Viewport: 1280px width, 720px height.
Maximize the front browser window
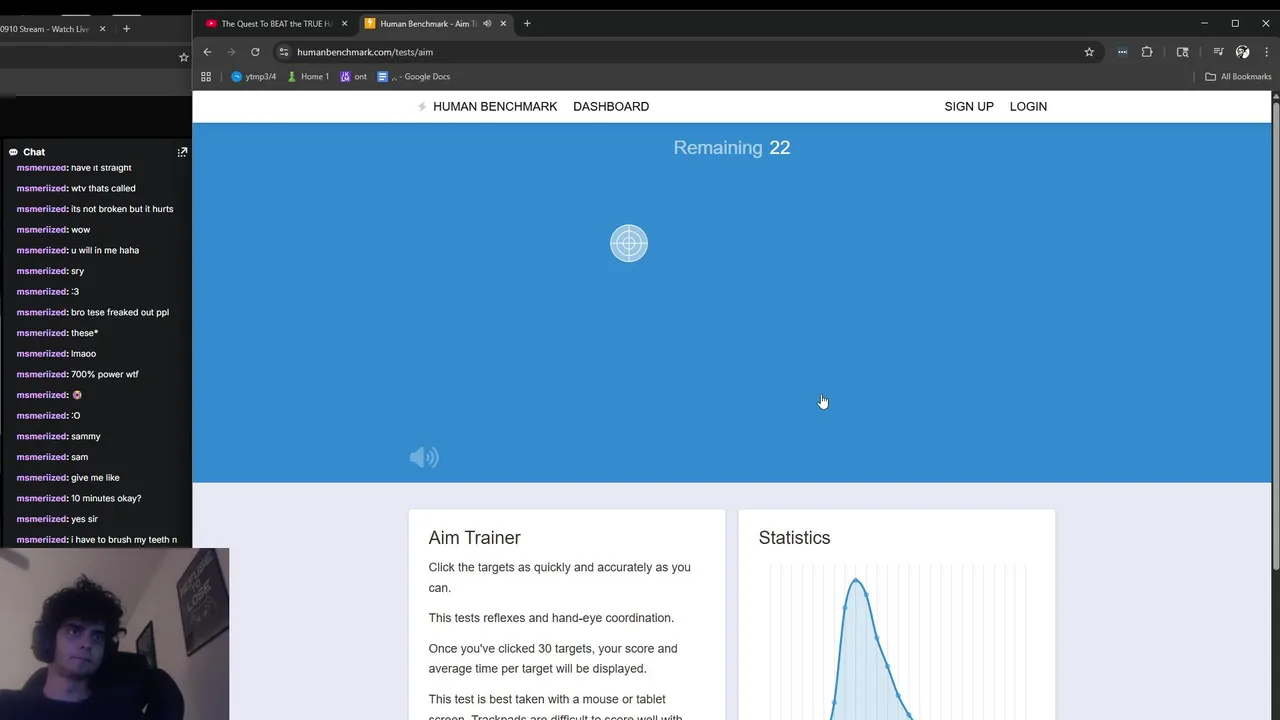click(1235, 23)
